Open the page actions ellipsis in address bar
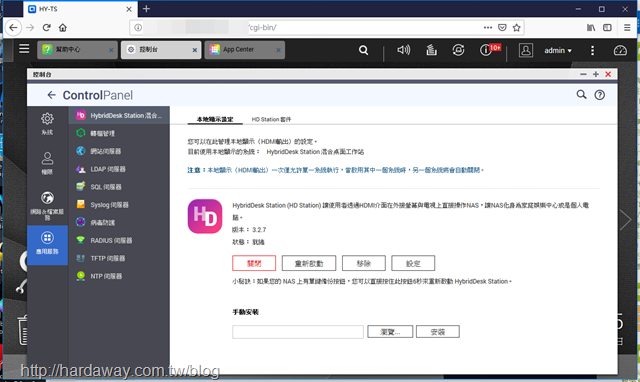Image resolution: width=640 pixels, height=382 pixels. click(x=488, y=28)
